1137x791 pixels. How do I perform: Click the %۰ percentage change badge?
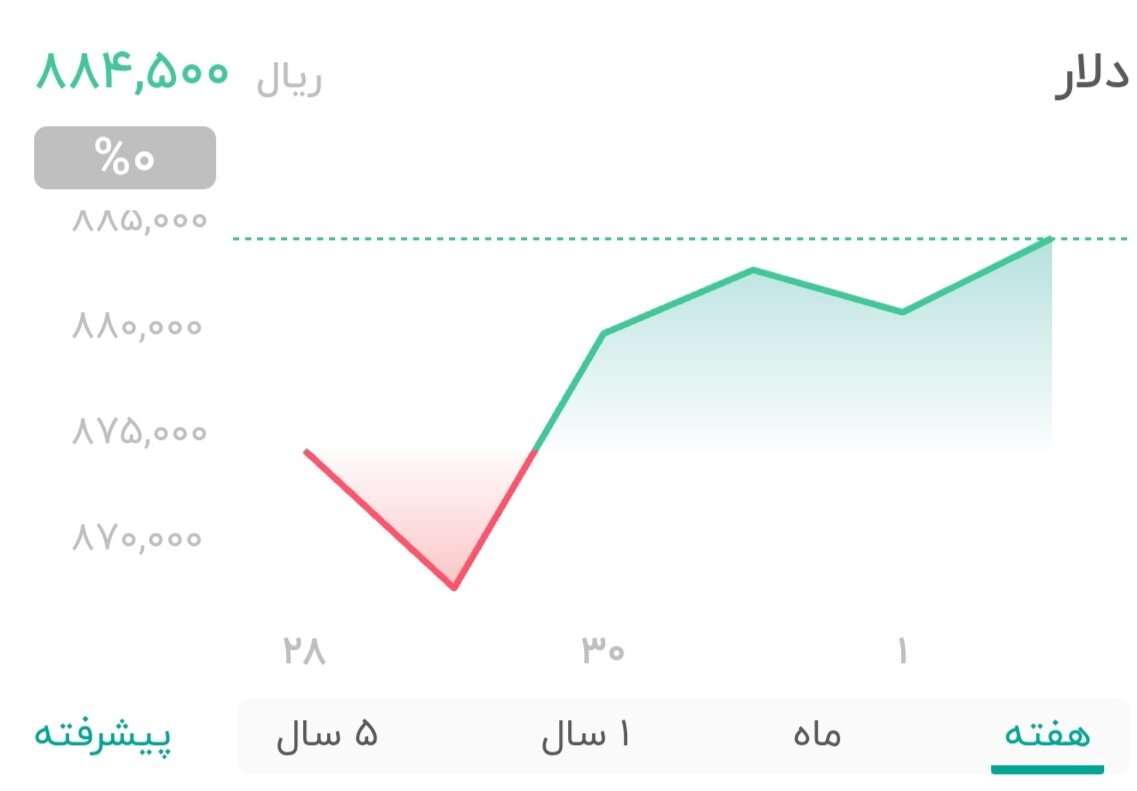[124, 157]
